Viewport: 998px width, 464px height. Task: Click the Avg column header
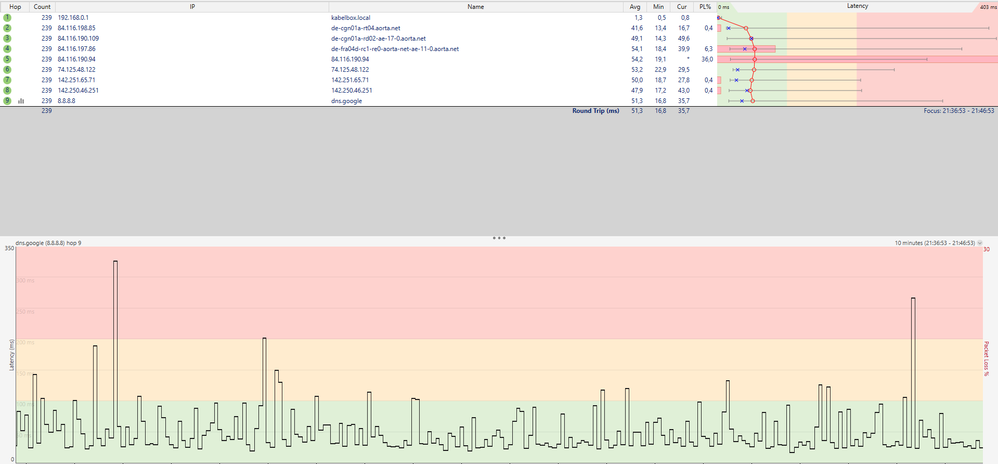[634, 6]
